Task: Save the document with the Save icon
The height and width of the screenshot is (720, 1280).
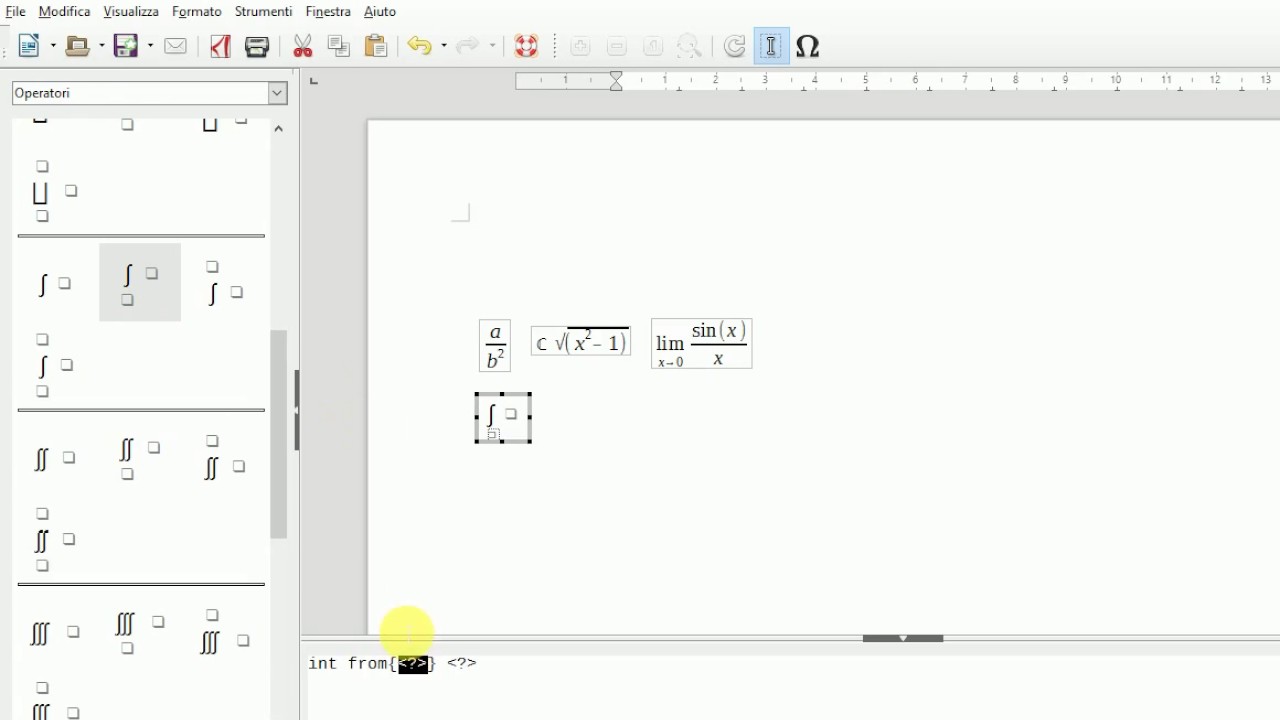Action: click(126, 46)
